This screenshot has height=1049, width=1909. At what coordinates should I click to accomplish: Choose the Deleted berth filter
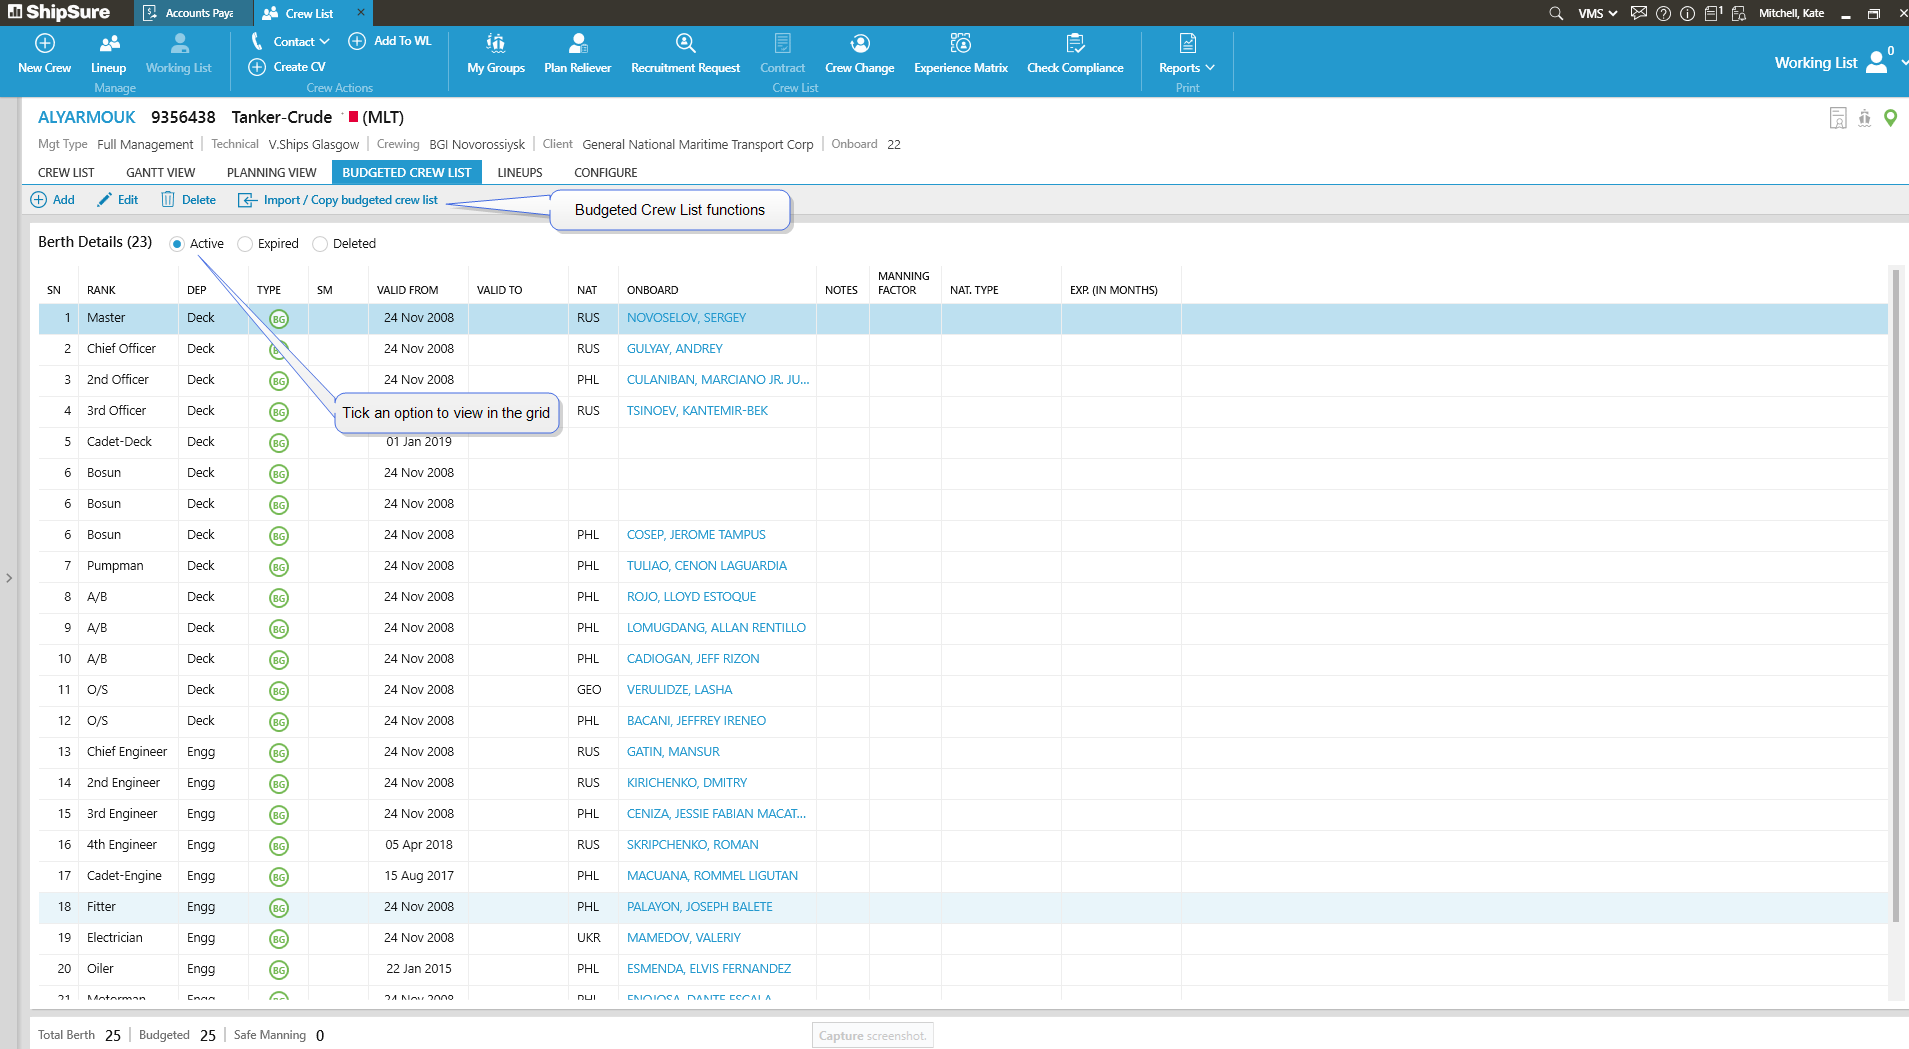(x=320, y=244)
